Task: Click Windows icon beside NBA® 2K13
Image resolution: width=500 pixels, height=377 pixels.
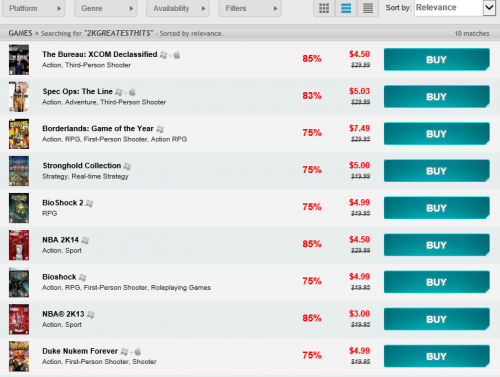Action: [91, 314]
